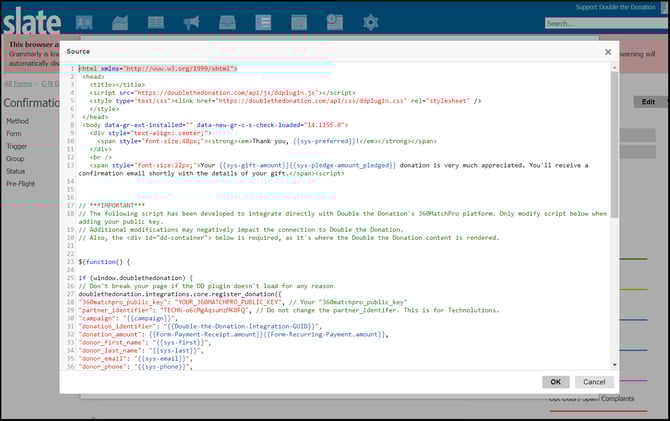The width and height of the screenshot is (670, 421).
Task: Click the Search box in the header
Action: click(604, 23)
